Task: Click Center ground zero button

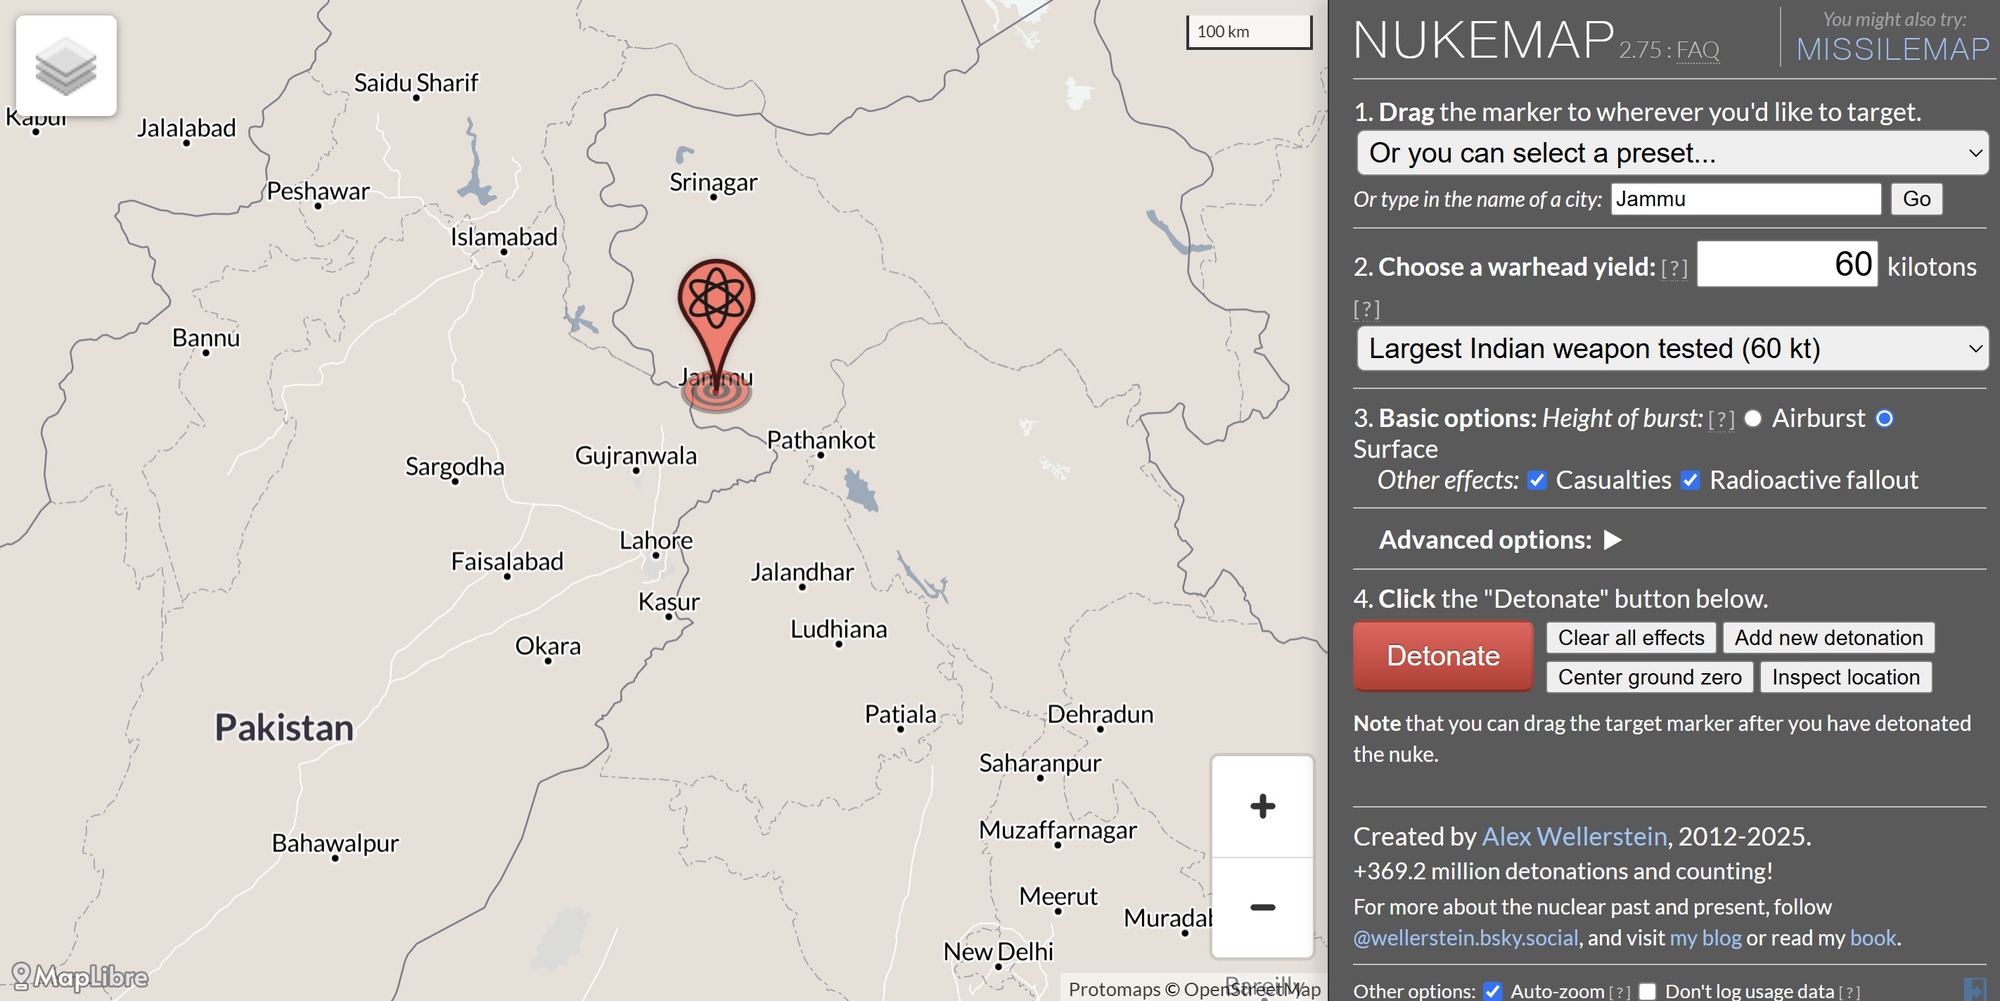Action: pos(1649,677)
